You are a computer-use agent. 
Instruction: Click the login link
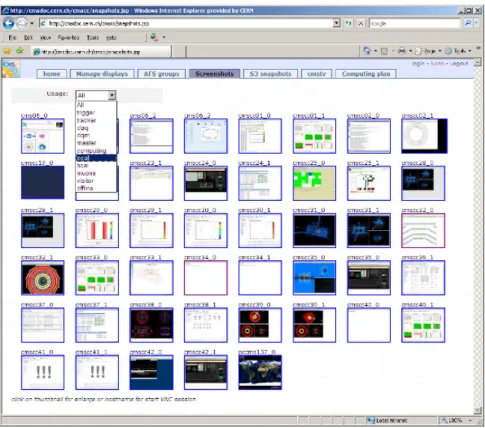pos(418,63)
